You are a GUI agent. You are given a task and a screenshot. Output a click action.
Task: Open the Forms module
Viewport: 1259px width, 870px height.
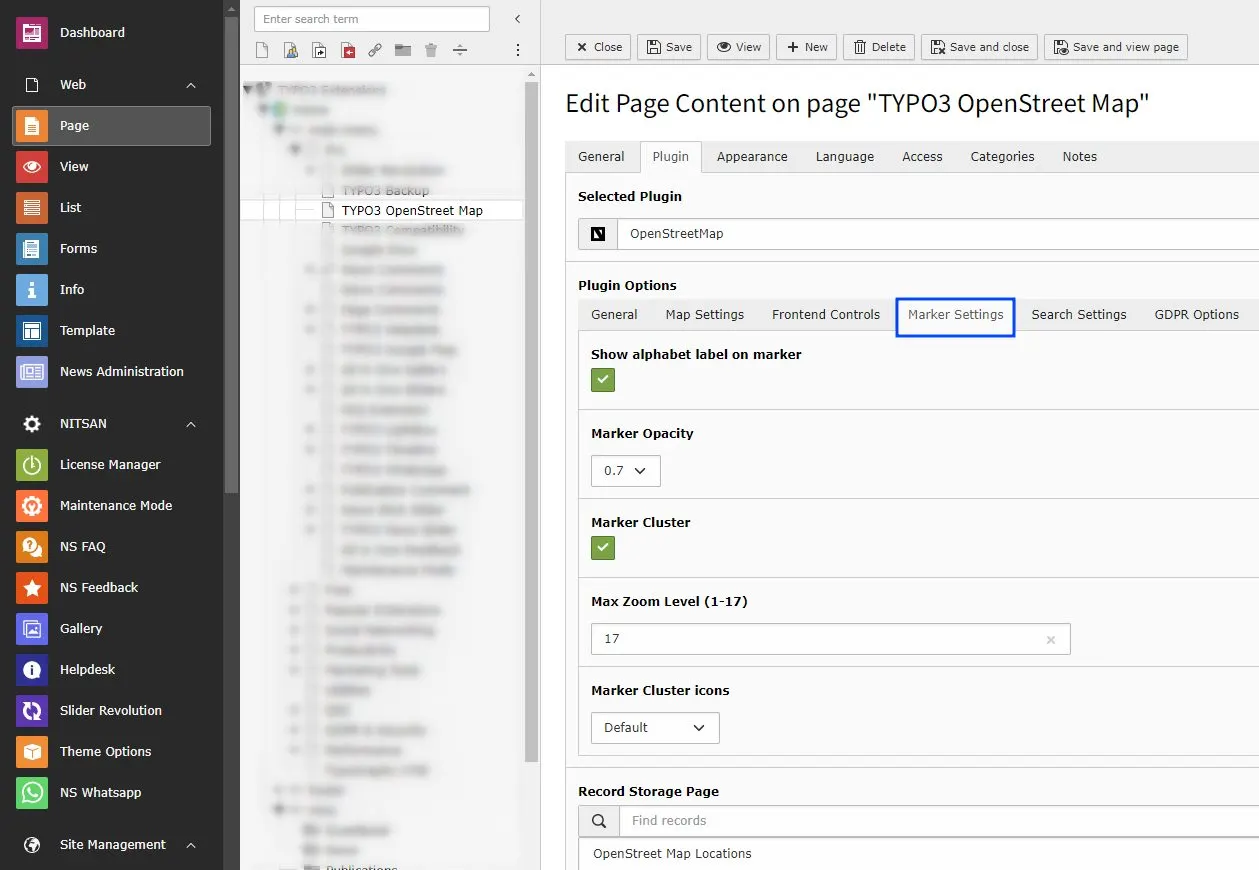[x=112, y=249]
